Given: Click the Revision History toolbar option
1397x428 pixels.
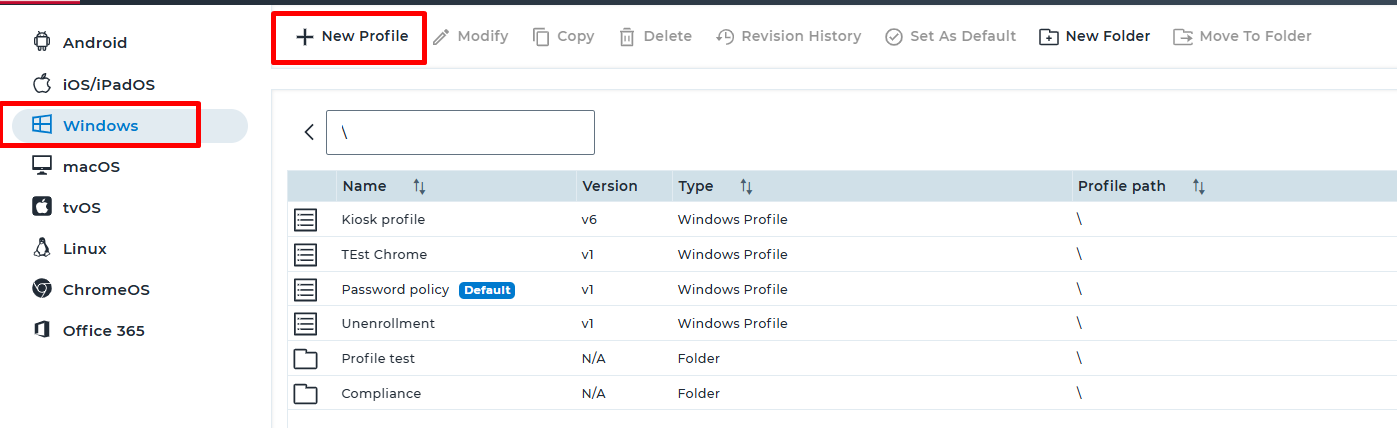Looking at the screenshot, I should pos(789,37).
